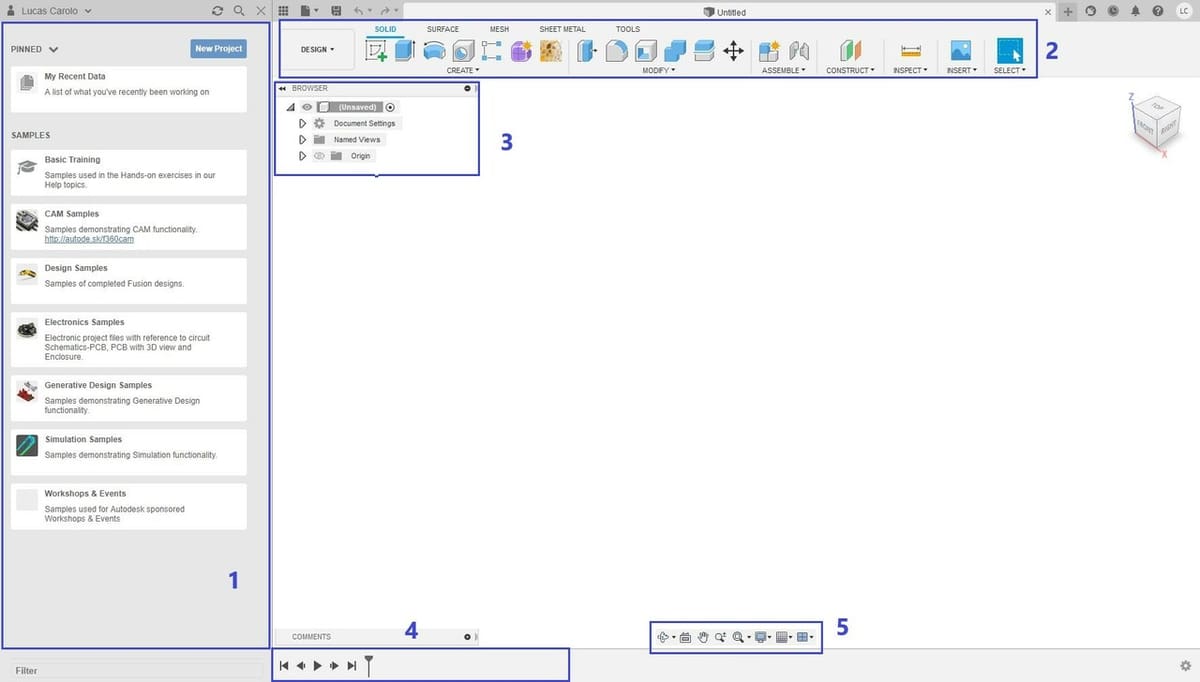The height and width of the screenshot is (682, 1200).
Task: Open the data panel grid icon
Action: [x=283, y=11]
